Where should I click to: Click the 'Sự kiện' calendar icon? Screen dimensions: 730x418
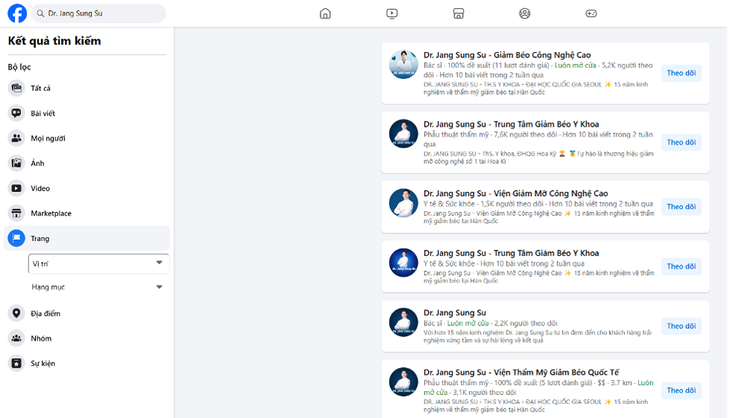[x=16, y=364]
